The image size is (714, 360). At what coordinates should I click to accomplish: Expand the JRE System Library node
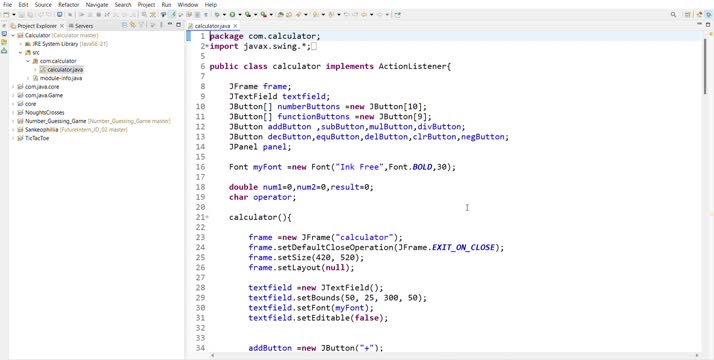point(21,44)
